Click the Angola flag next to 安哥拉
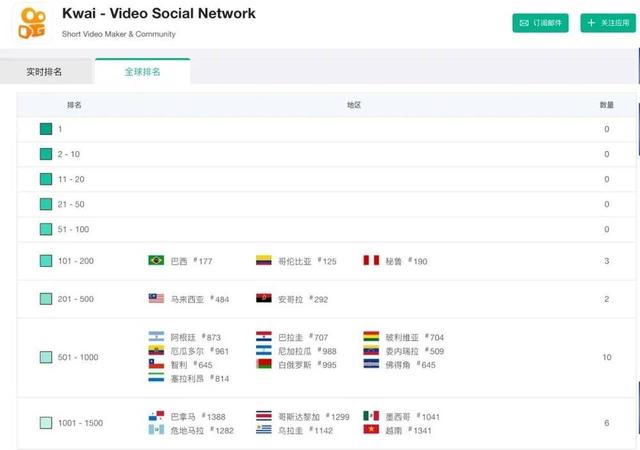Viewport: 640px width, 450px height. 264,299
